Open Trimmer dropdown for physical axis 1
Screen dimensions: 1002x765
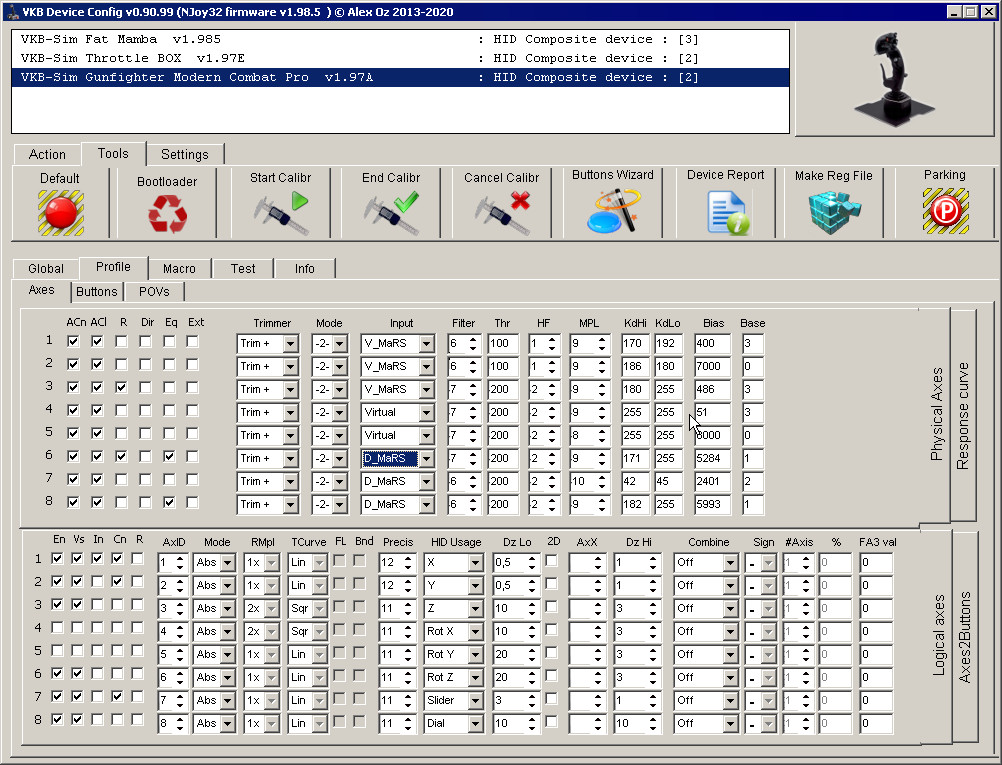click(x=291, y=344)
